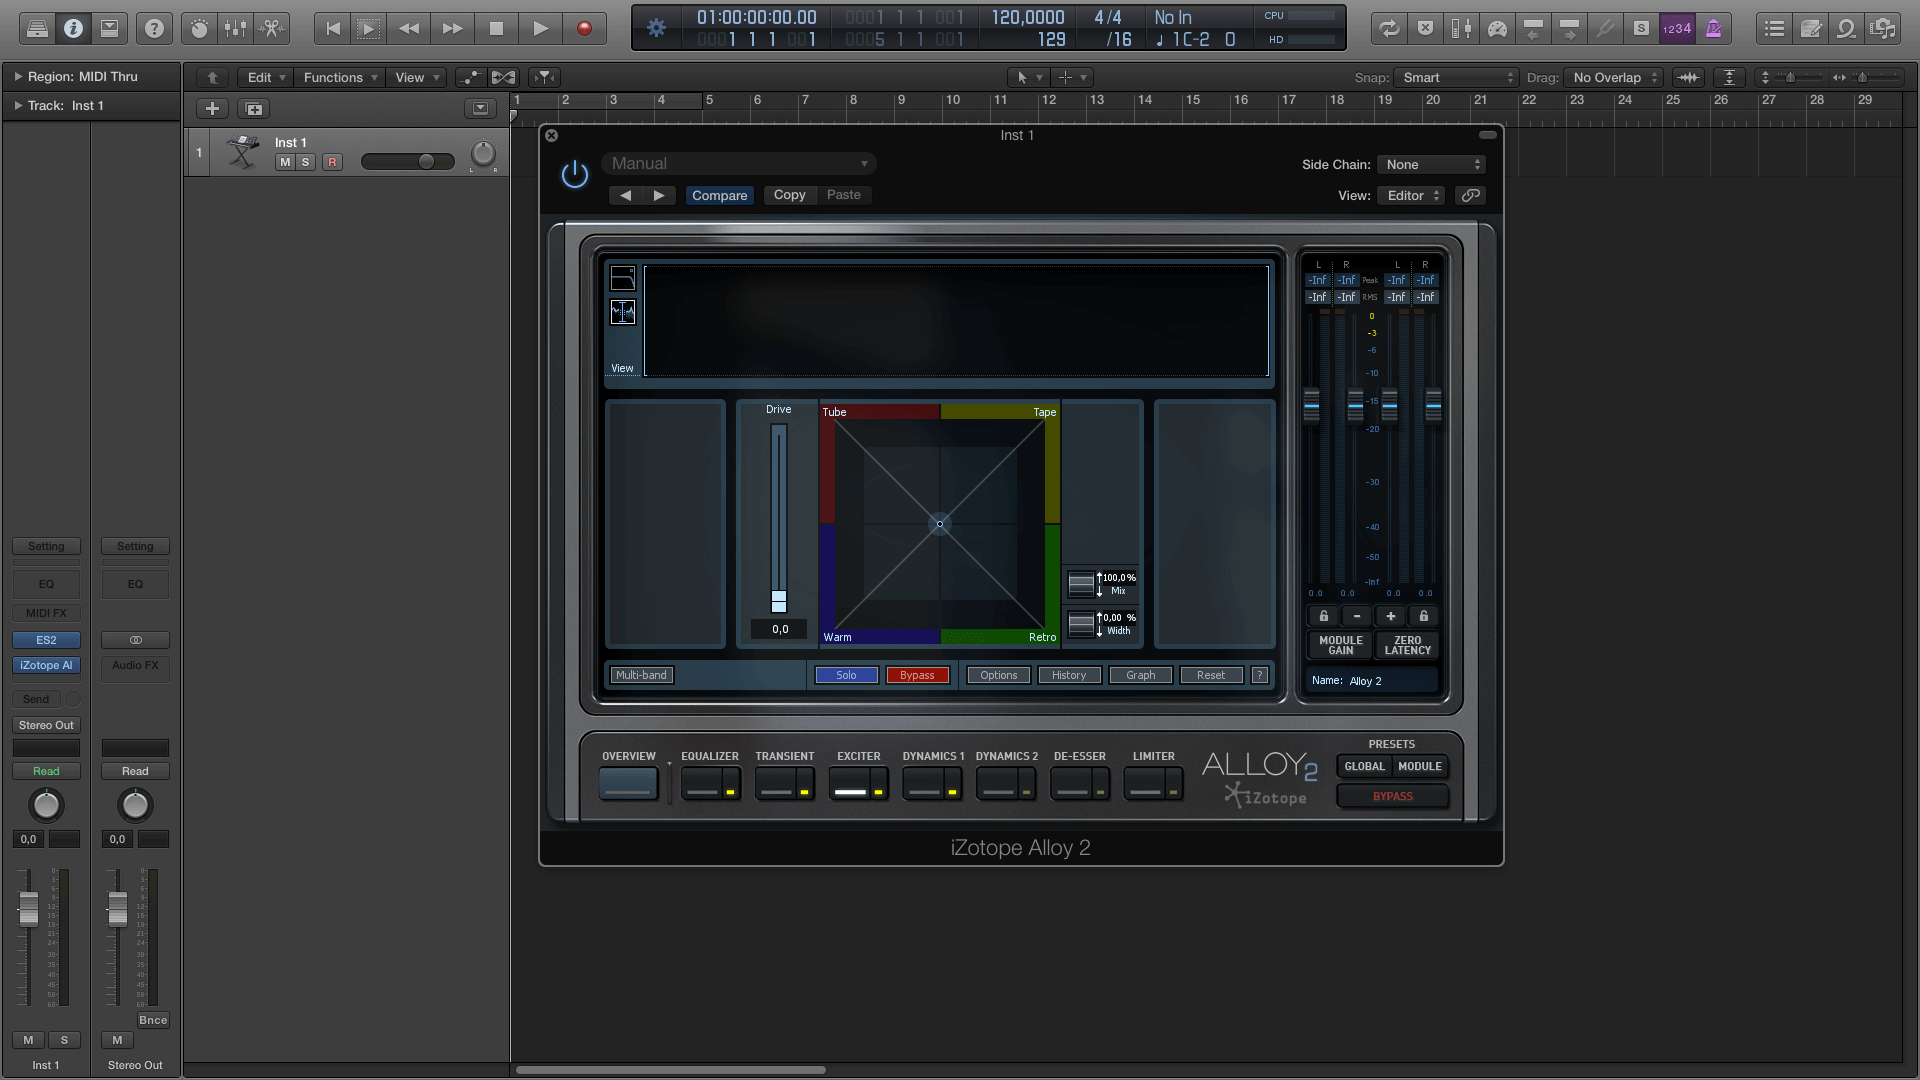This screenshot has height=1080, width=1920.
Task: Open the Functions menu in Logic Pro
Action: tap(336, 76)
